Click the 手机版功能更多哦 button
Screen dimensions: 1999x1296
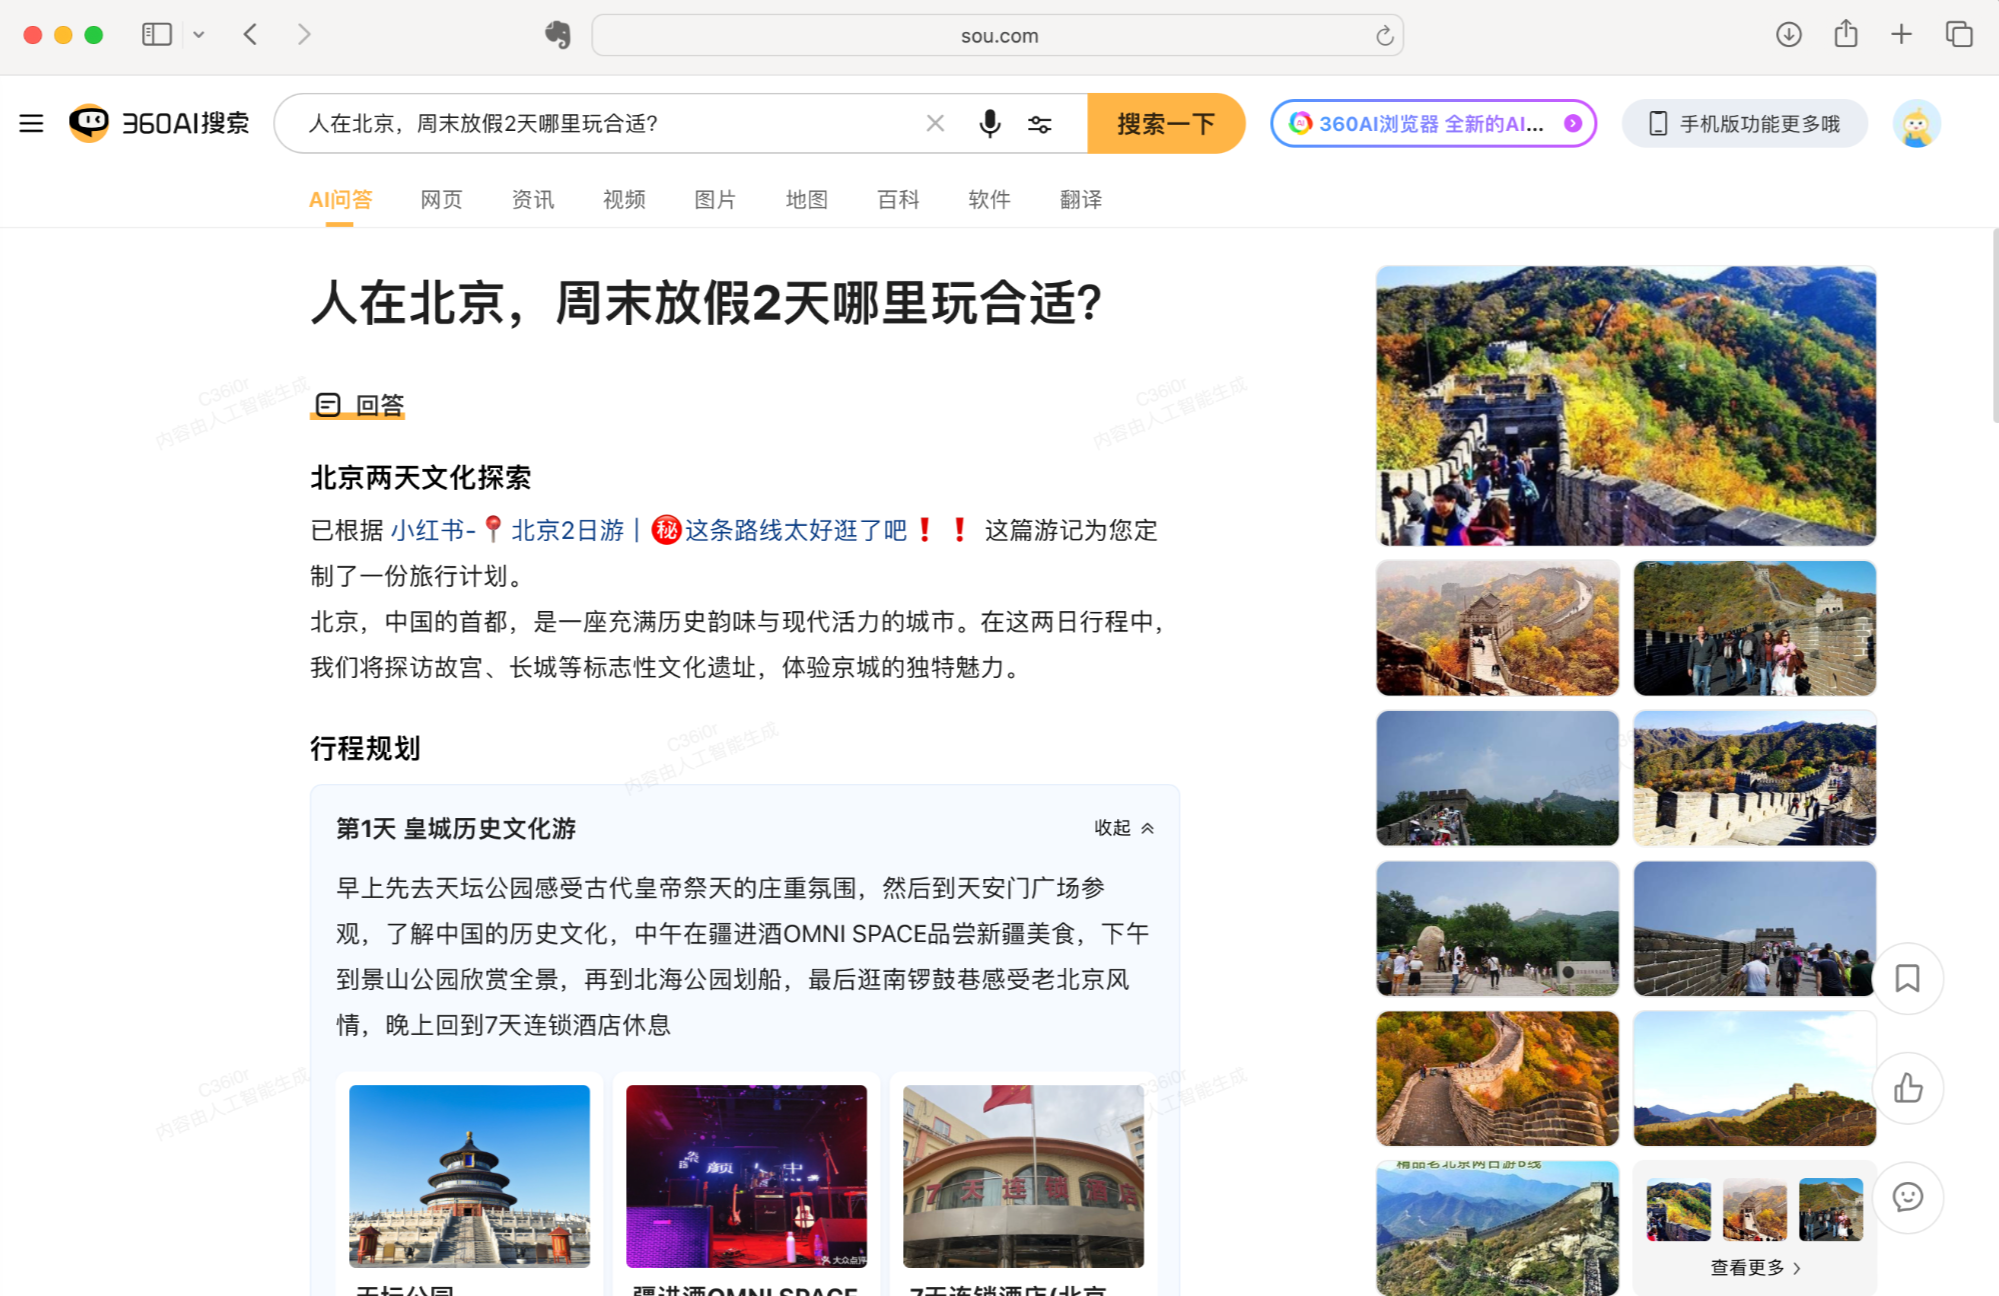coord(1744,123)
